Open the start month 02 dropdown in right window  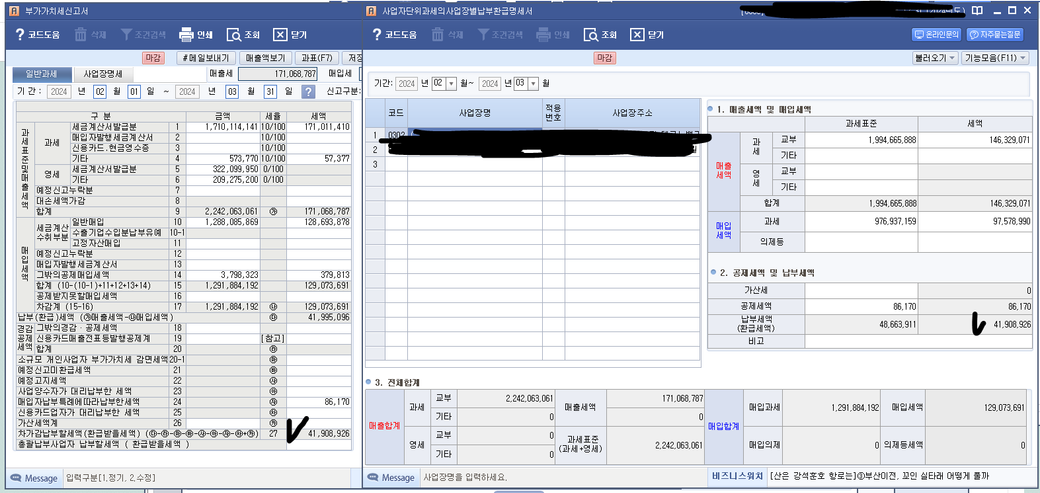coord(451,83)
